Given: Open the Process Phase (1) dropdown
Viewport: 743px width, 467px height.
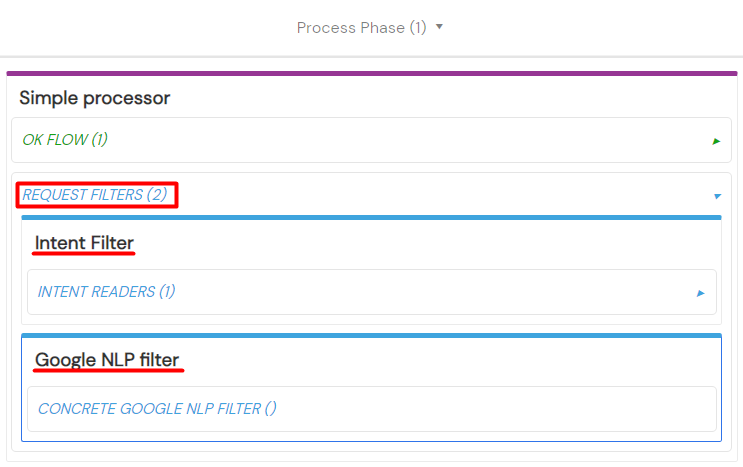Looking at the screenshot, I should 370,27.
